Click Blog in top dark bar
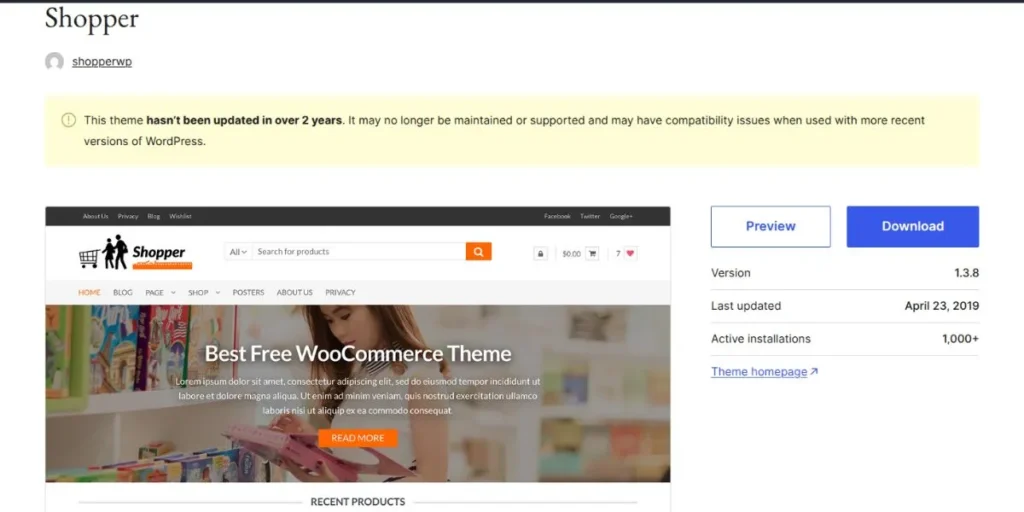 (153, 216)
